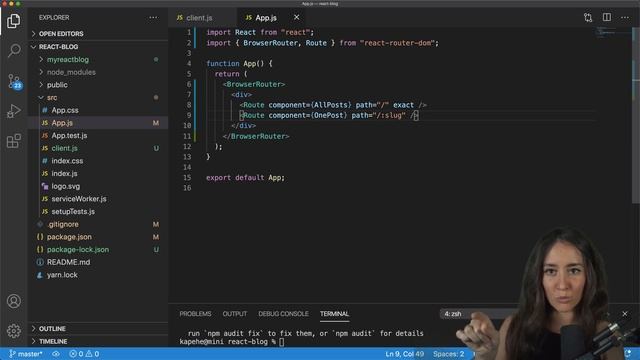
Task: Open the Explorer view in activity bar
Action: (13, 21)
